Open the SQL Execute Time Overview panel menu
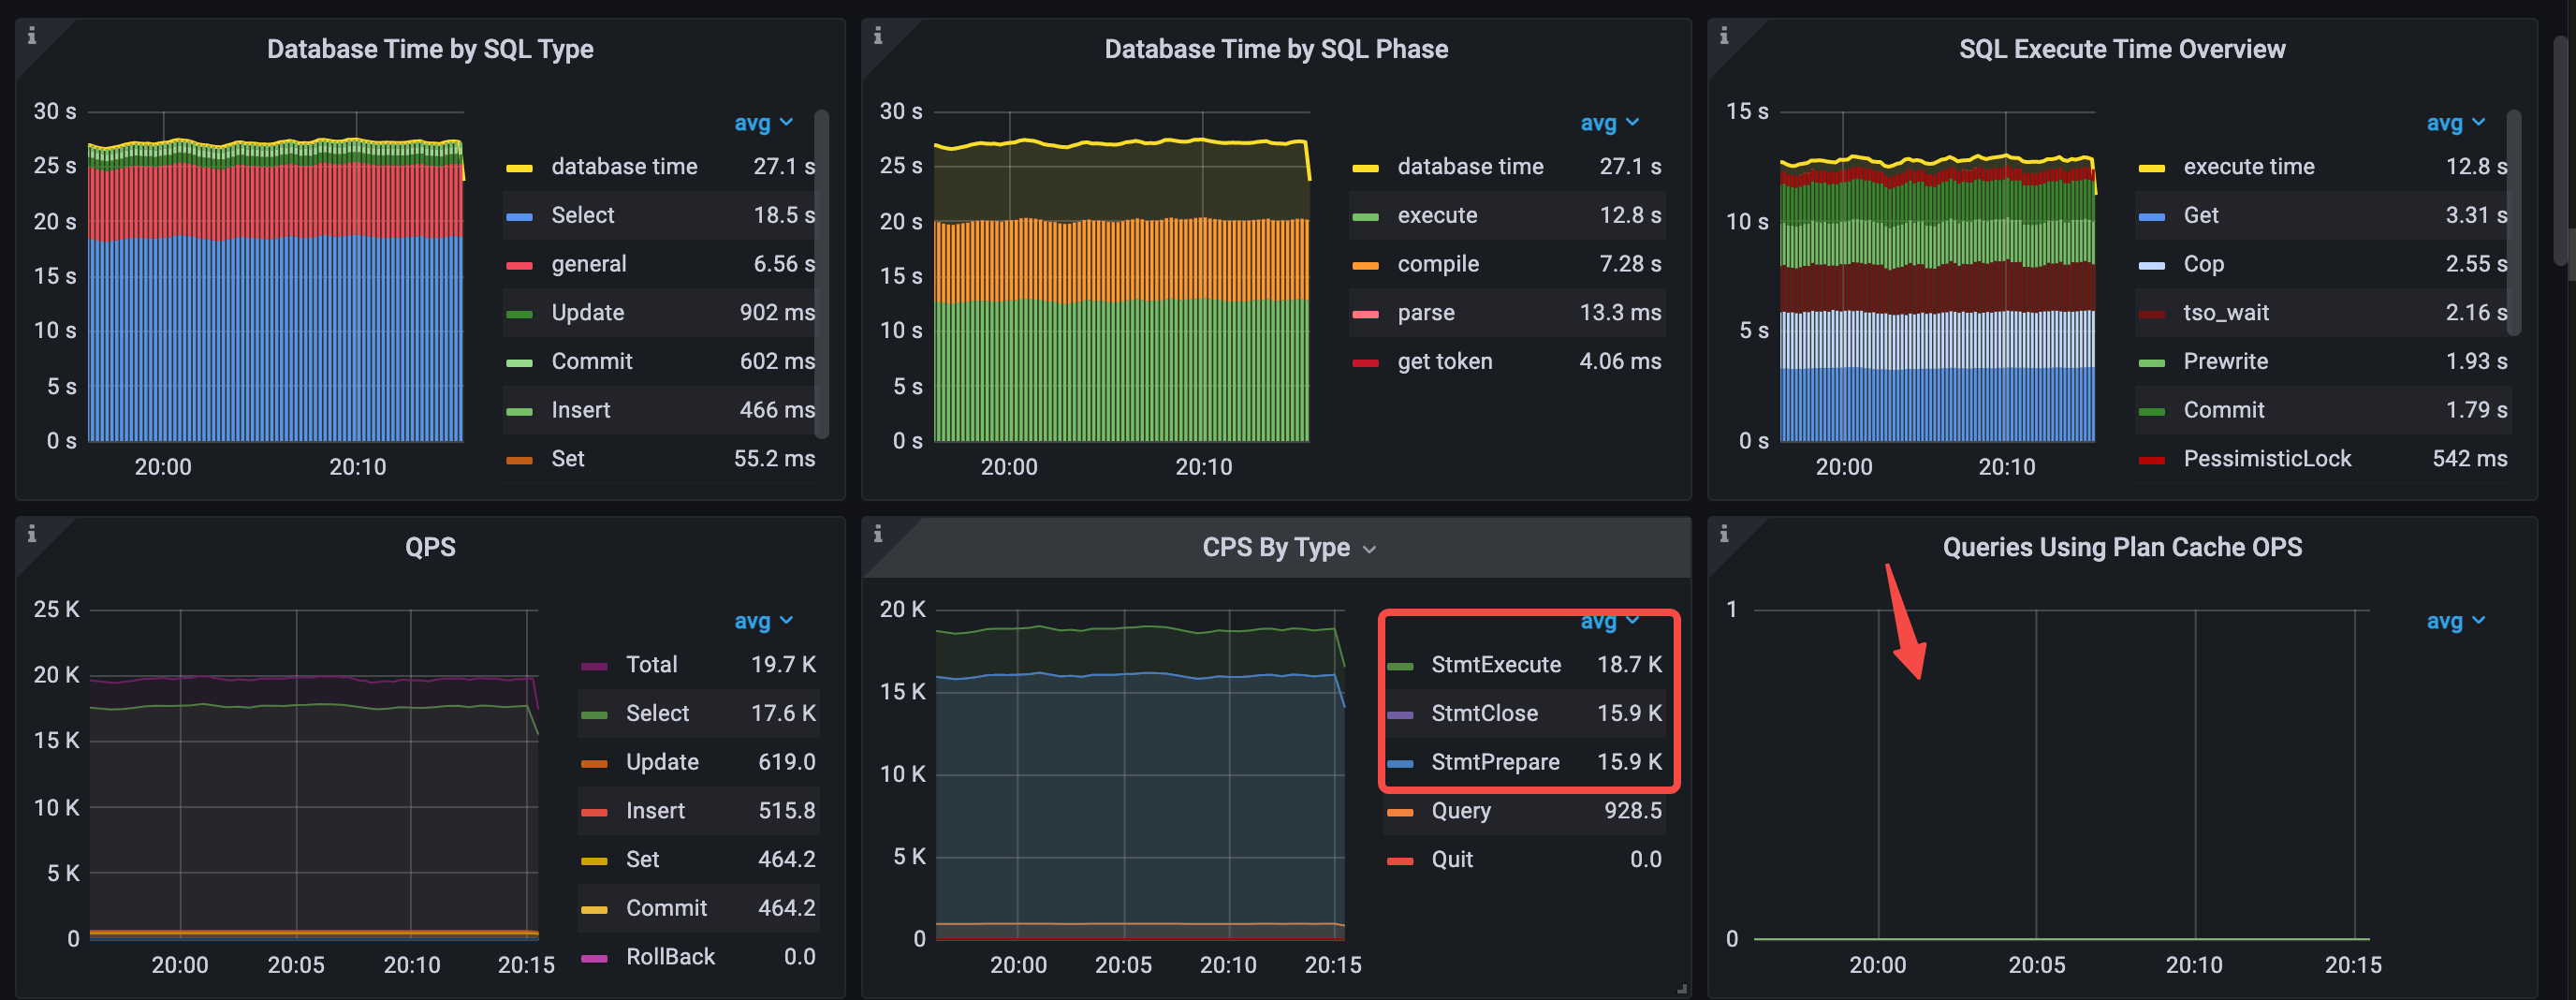2576x1000 pixels. [2122, 48]
